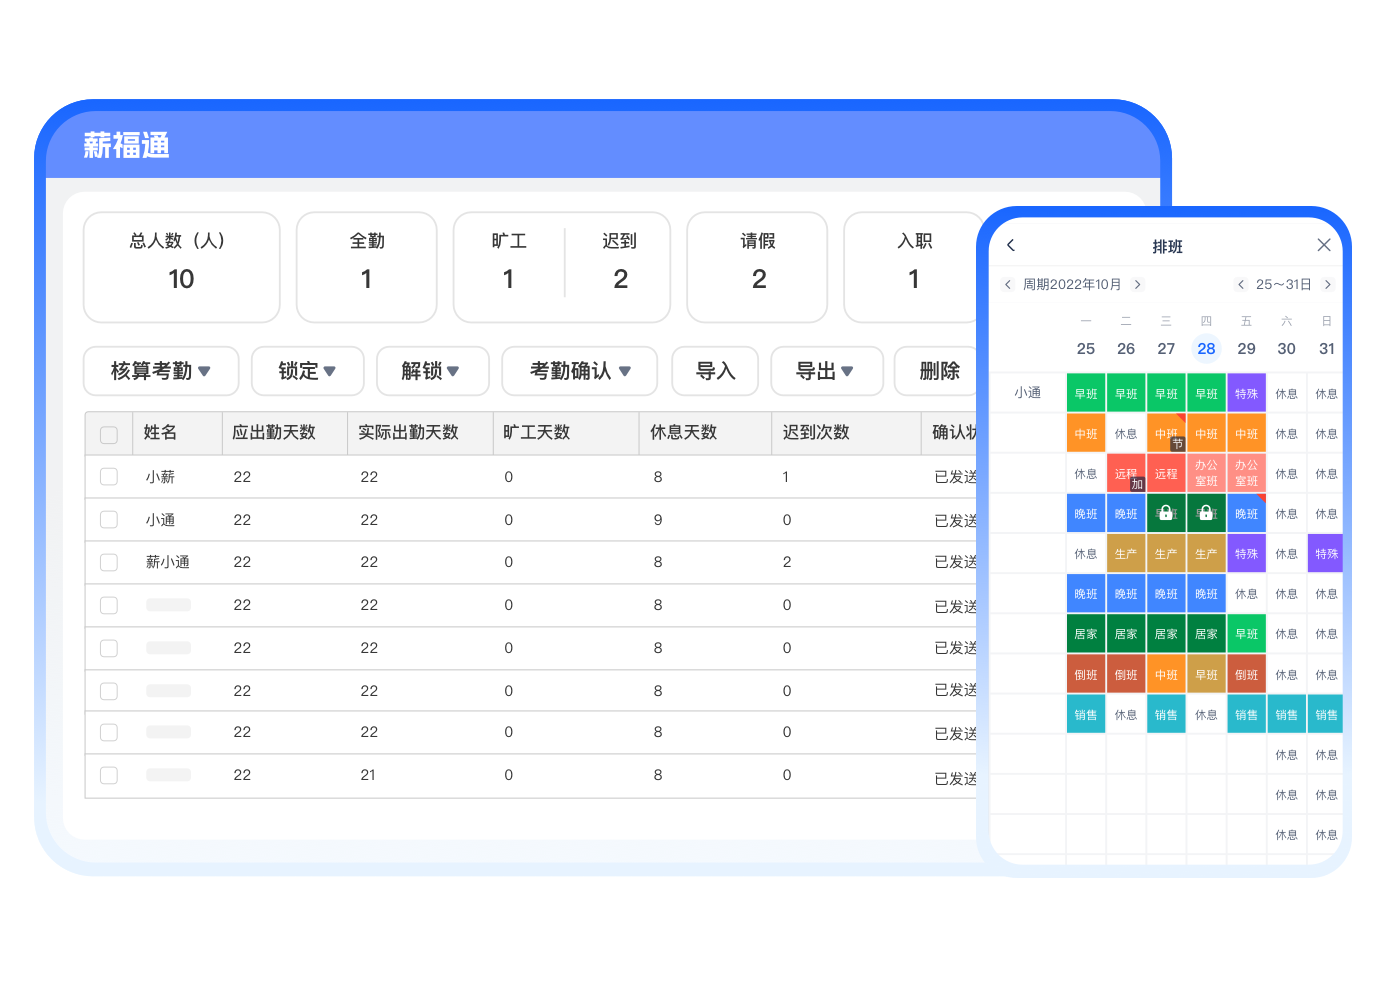Show next week after 25~31日

[x=1328, y=285]
